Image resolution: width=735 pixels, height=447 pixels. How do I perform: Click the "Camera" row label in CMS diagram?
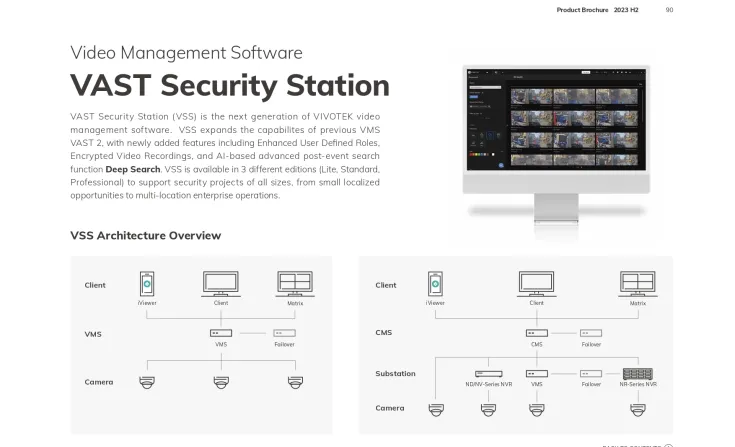390,408
